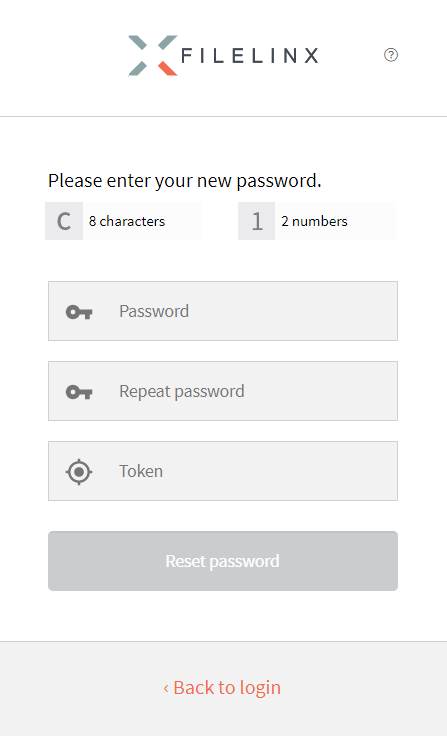Image resolution: width=447 pixels, height=736 pixels.
Task: Click the 1 numbers requirement icon
Action: tap(256, 221)
